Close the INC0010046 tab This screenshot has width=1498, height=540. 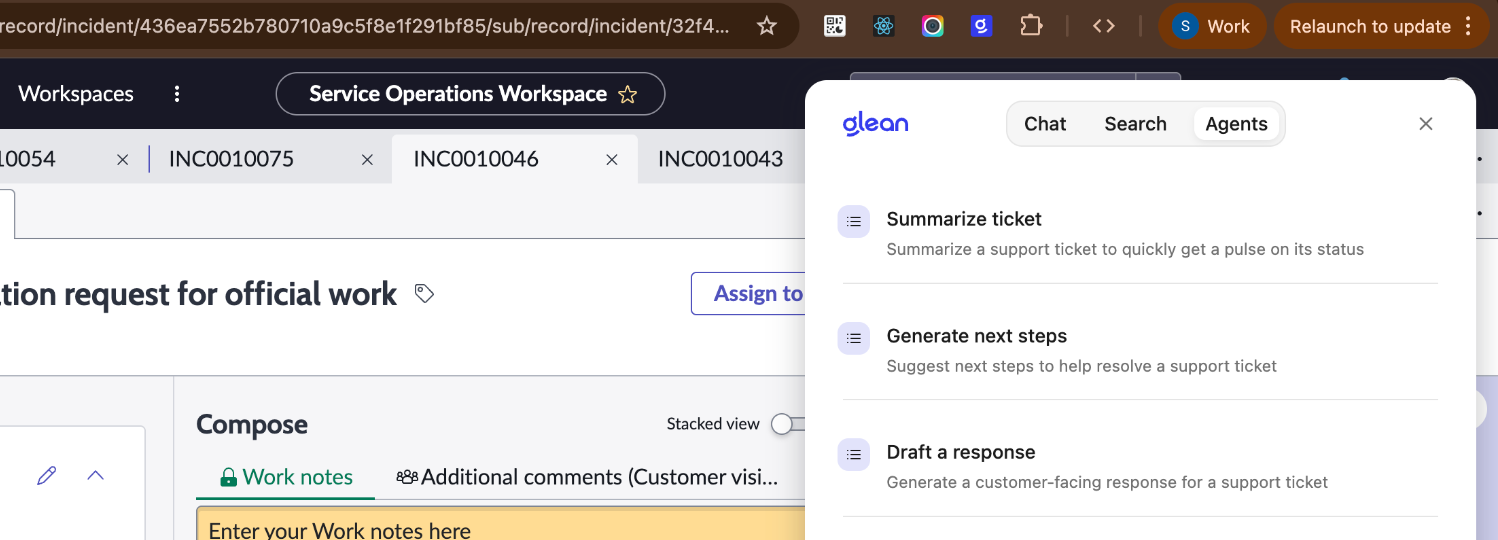point(612,160)
